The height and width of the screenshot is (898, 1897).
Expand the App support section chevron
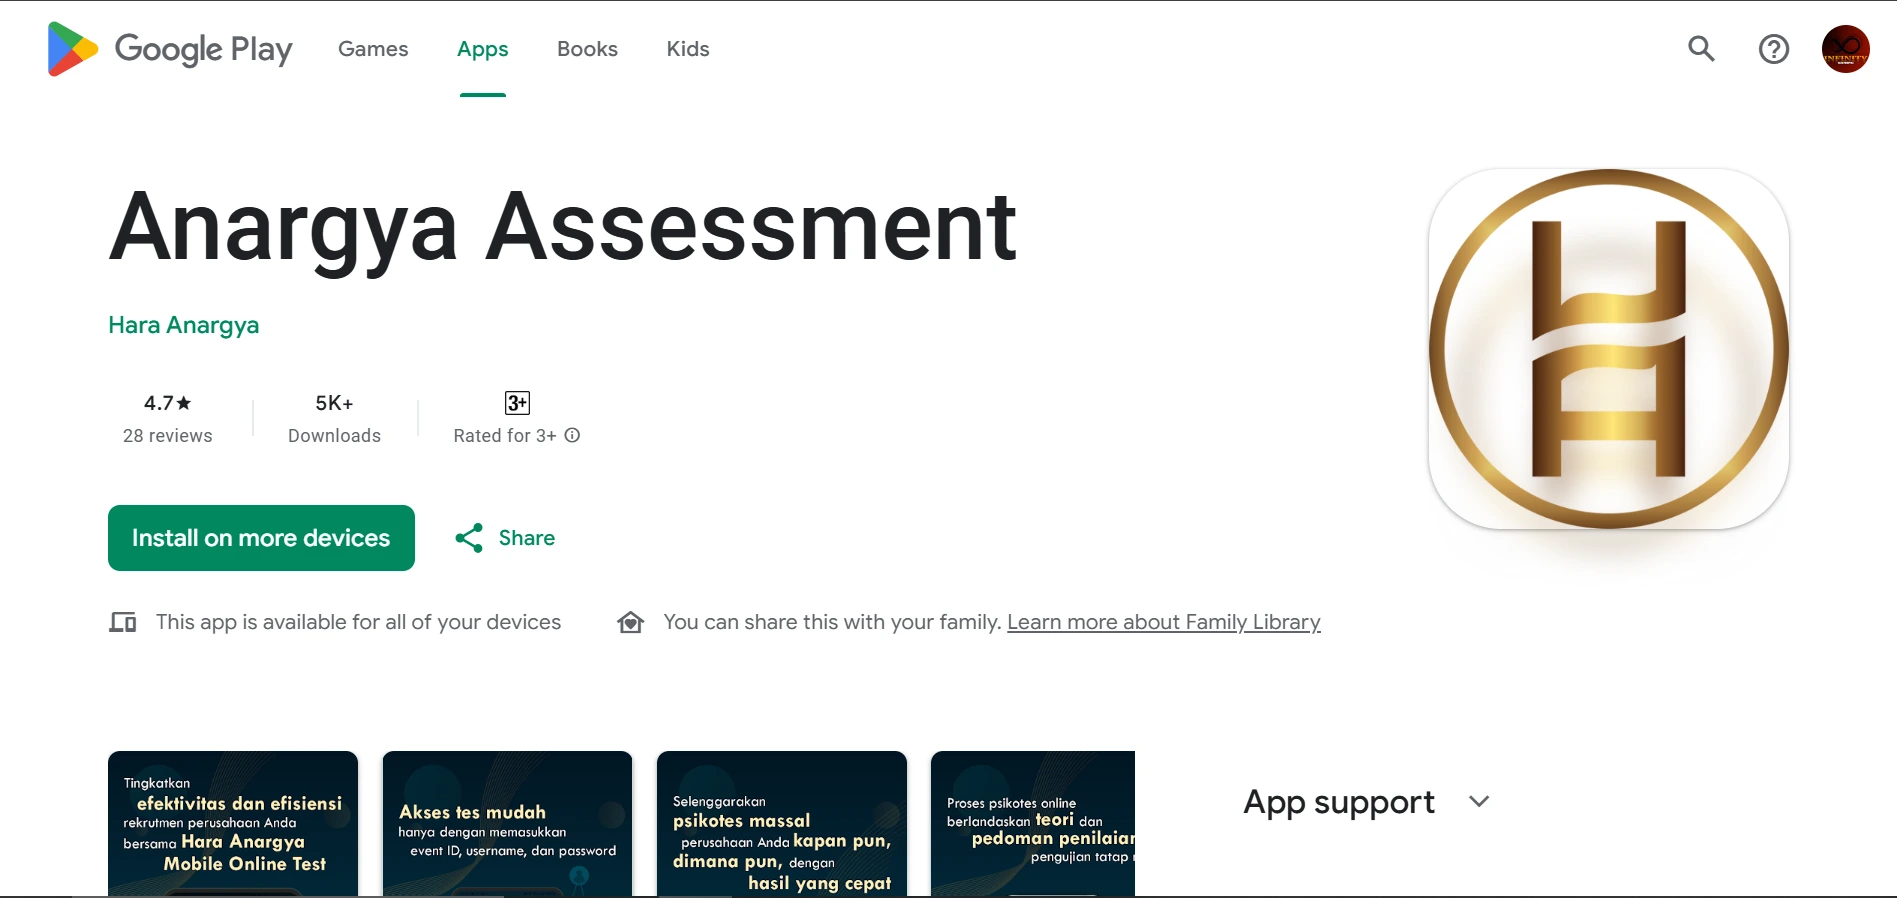click(1479, 801)
